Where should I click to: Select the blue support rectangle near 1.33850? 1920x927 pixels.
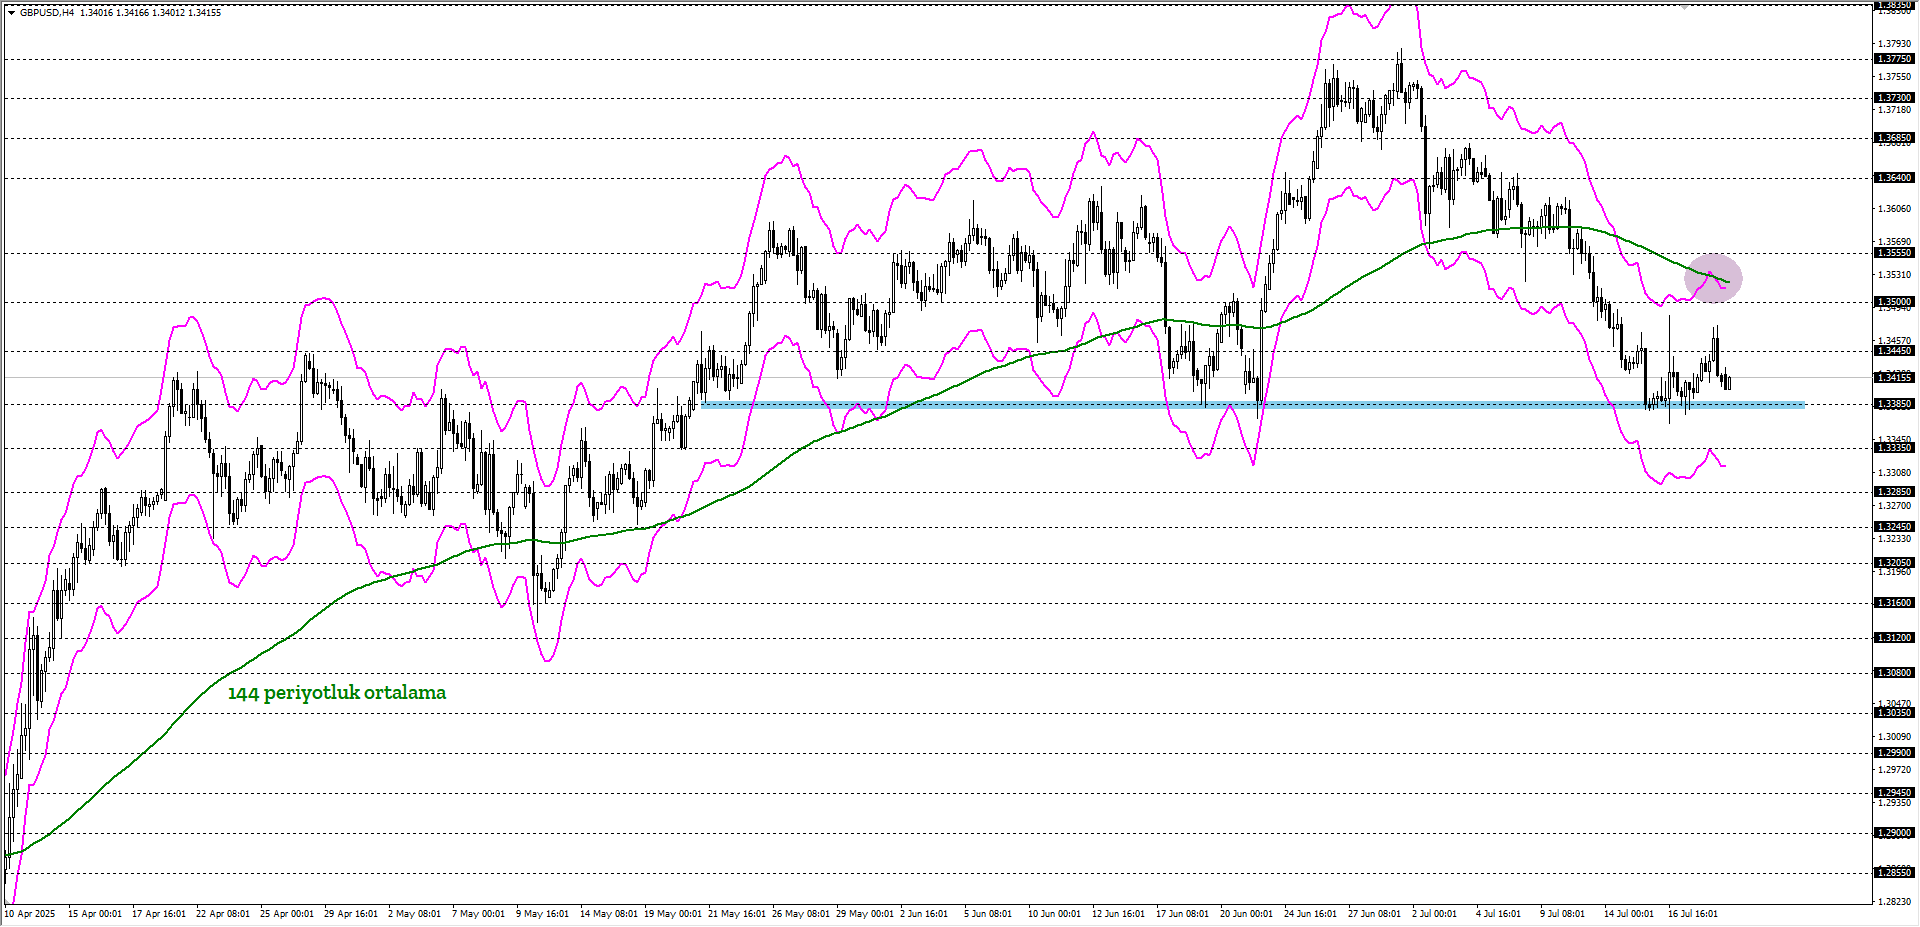tap(1253, 405)
